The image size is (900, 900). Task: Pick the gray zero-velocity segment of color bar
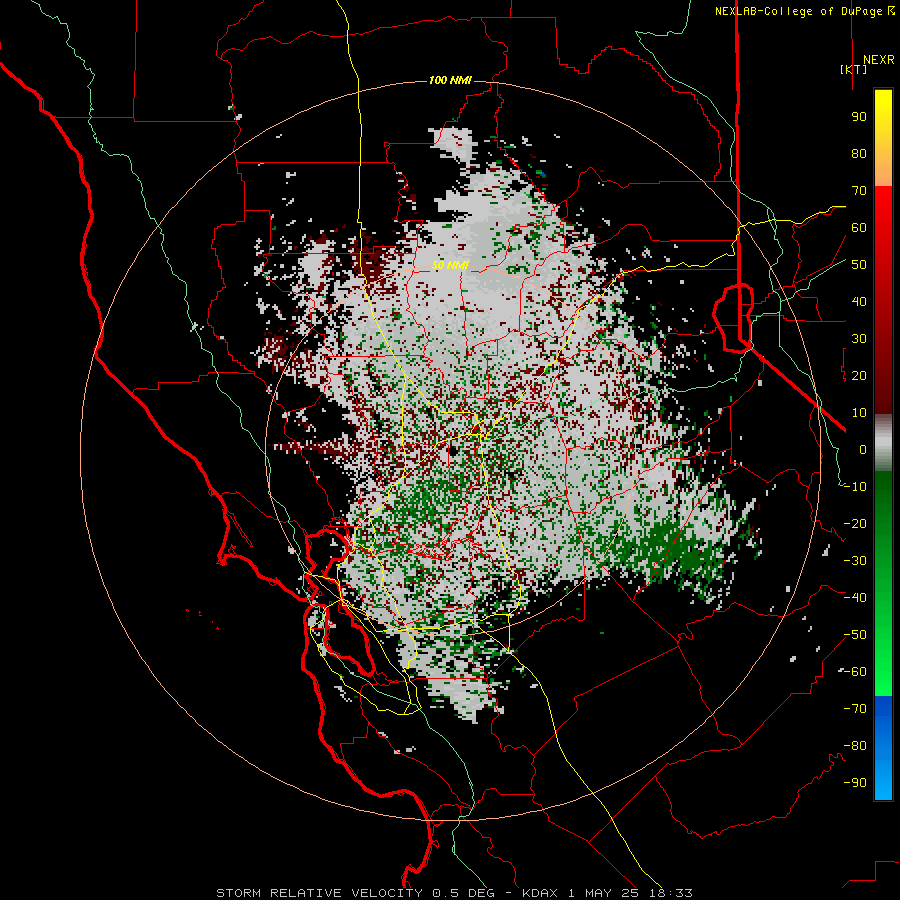[883, 442]
